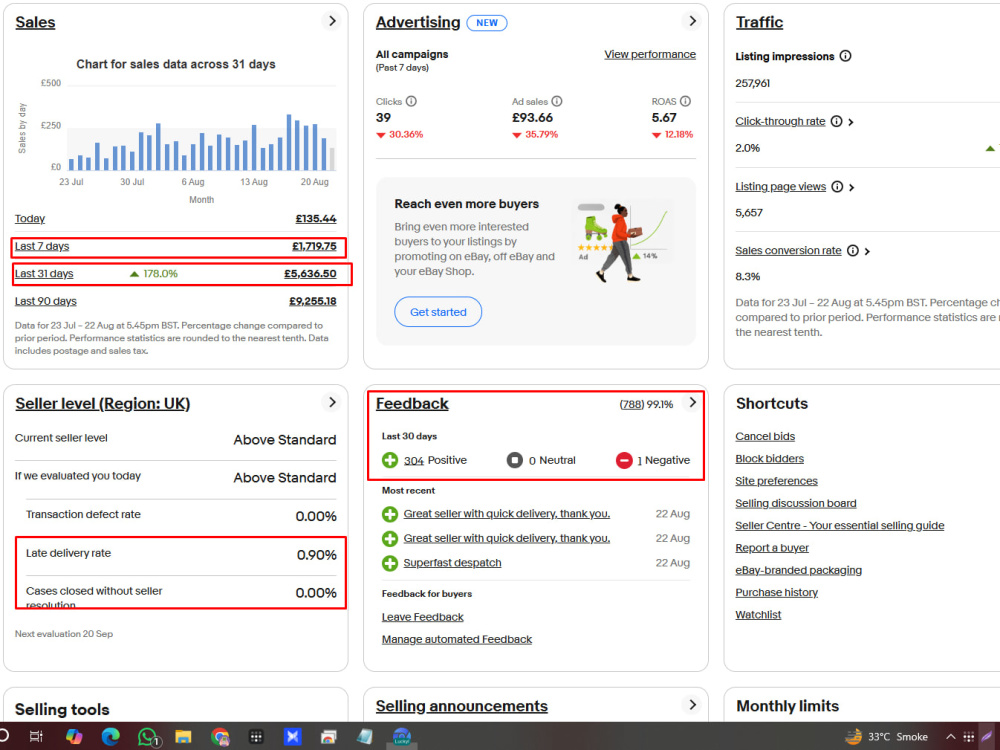The height and width of the screenshot is (750, 1000).
Task: Click grey Neutral feedback icon
Action: (x=515, y=460)
